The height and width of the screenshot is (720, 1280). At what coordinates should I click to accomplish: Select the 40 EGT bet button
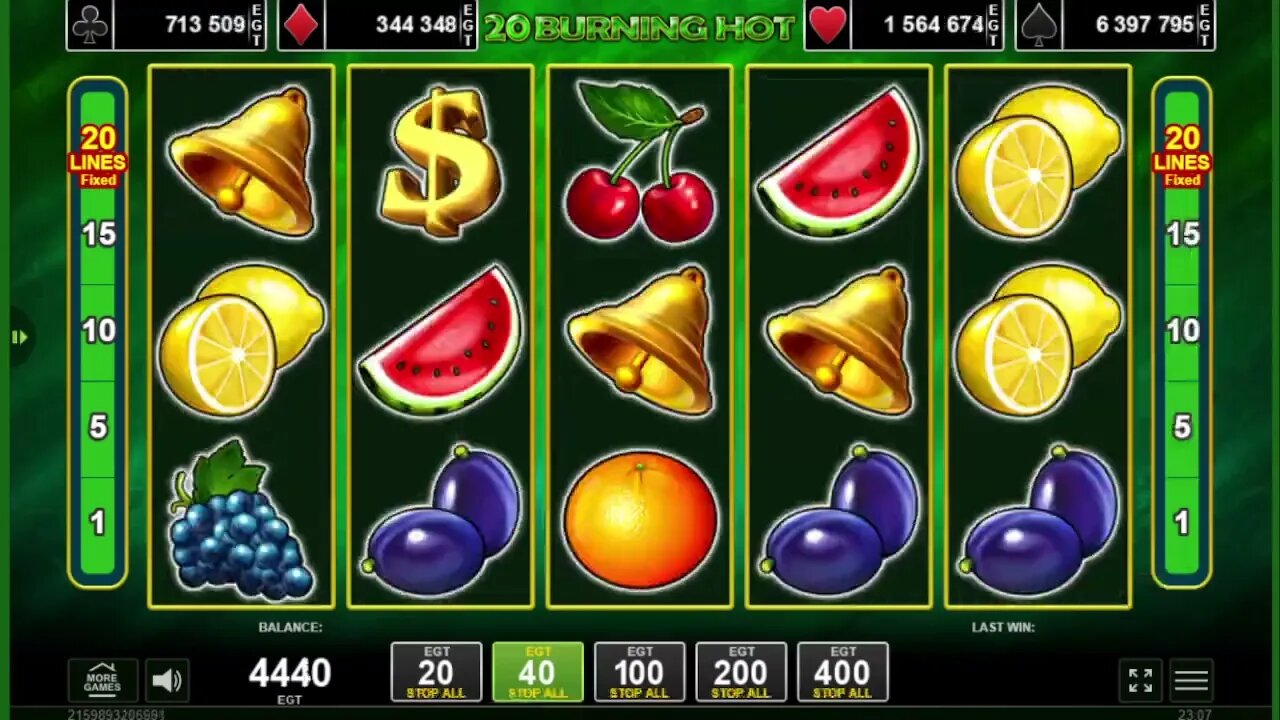coord(538,672)
